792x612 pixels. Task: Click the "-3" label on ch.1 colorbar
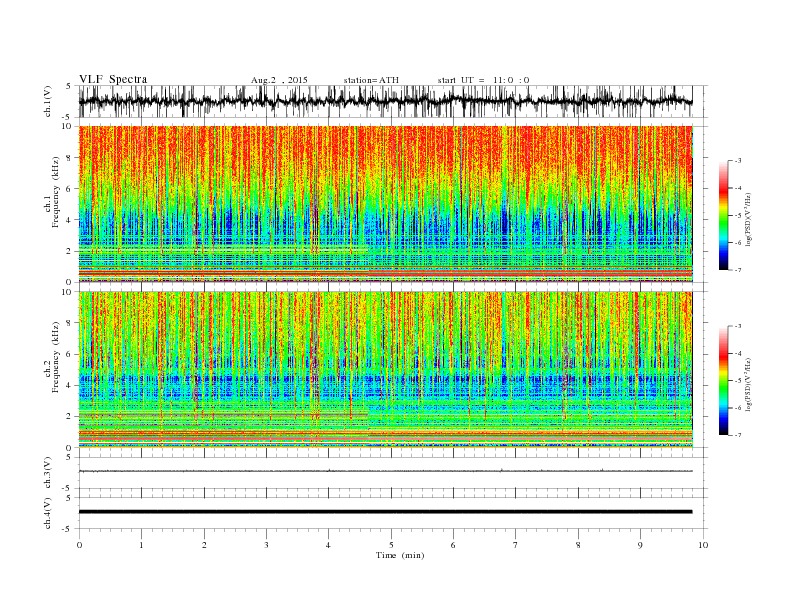tap(738, 161)
